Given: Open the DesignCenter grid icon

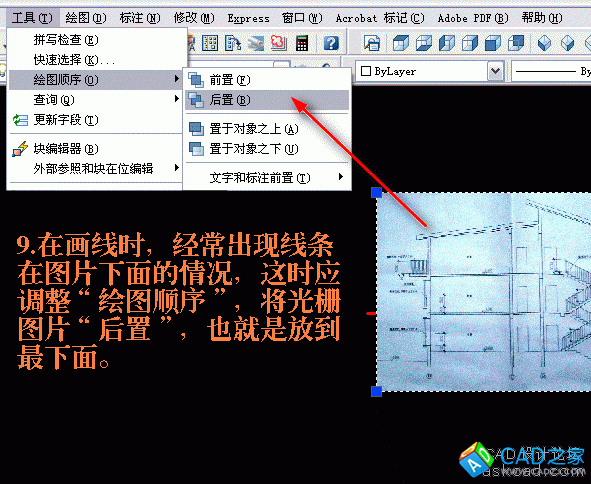Looking at the screenshot, I should point(210,43).
